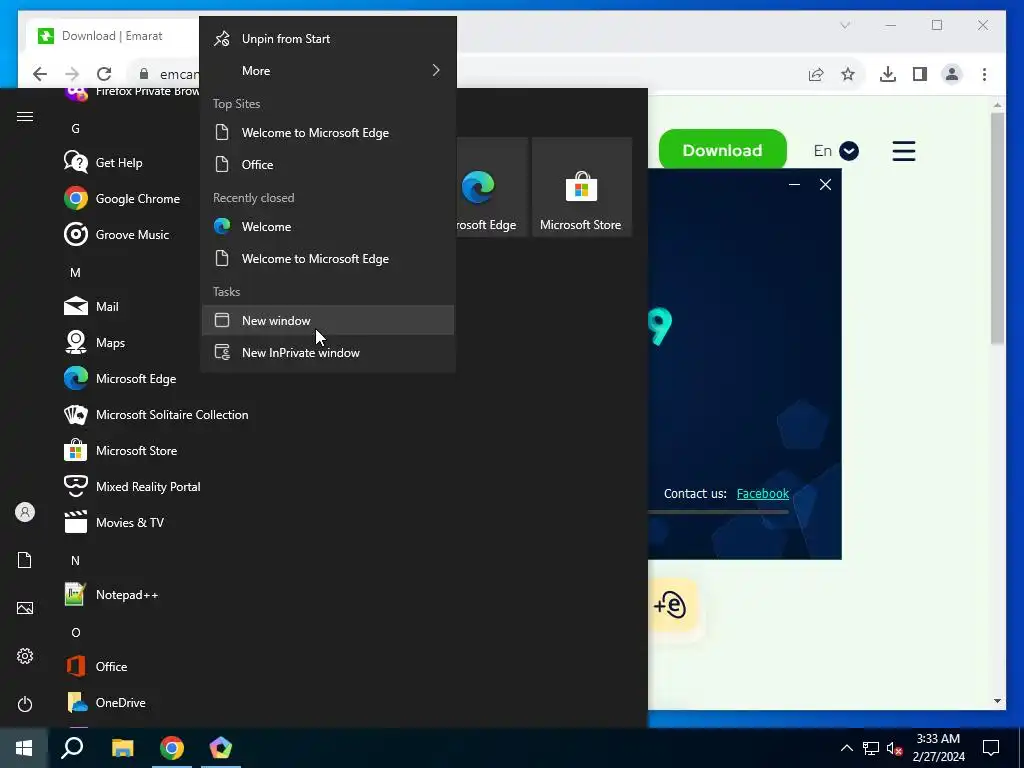Open Welcome to Microsoft Edge under Top Sites
The height and width of the screenshot is (768, 1024).
tap(328, 133)
